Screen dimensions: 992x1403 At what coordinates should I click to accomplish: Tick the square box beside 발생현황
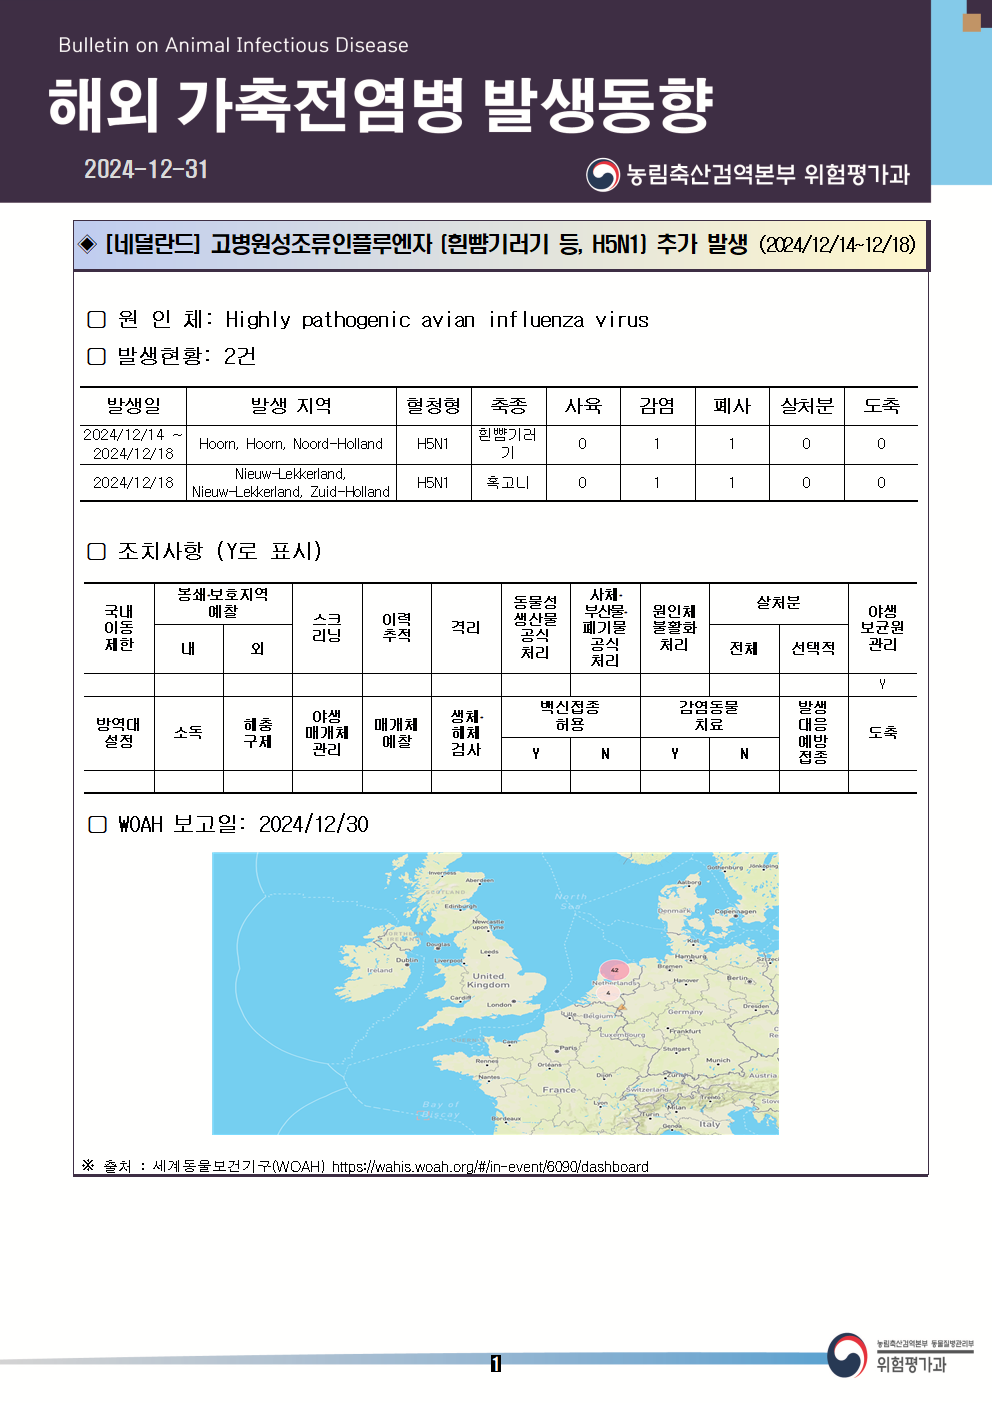[x=97, y=356]
